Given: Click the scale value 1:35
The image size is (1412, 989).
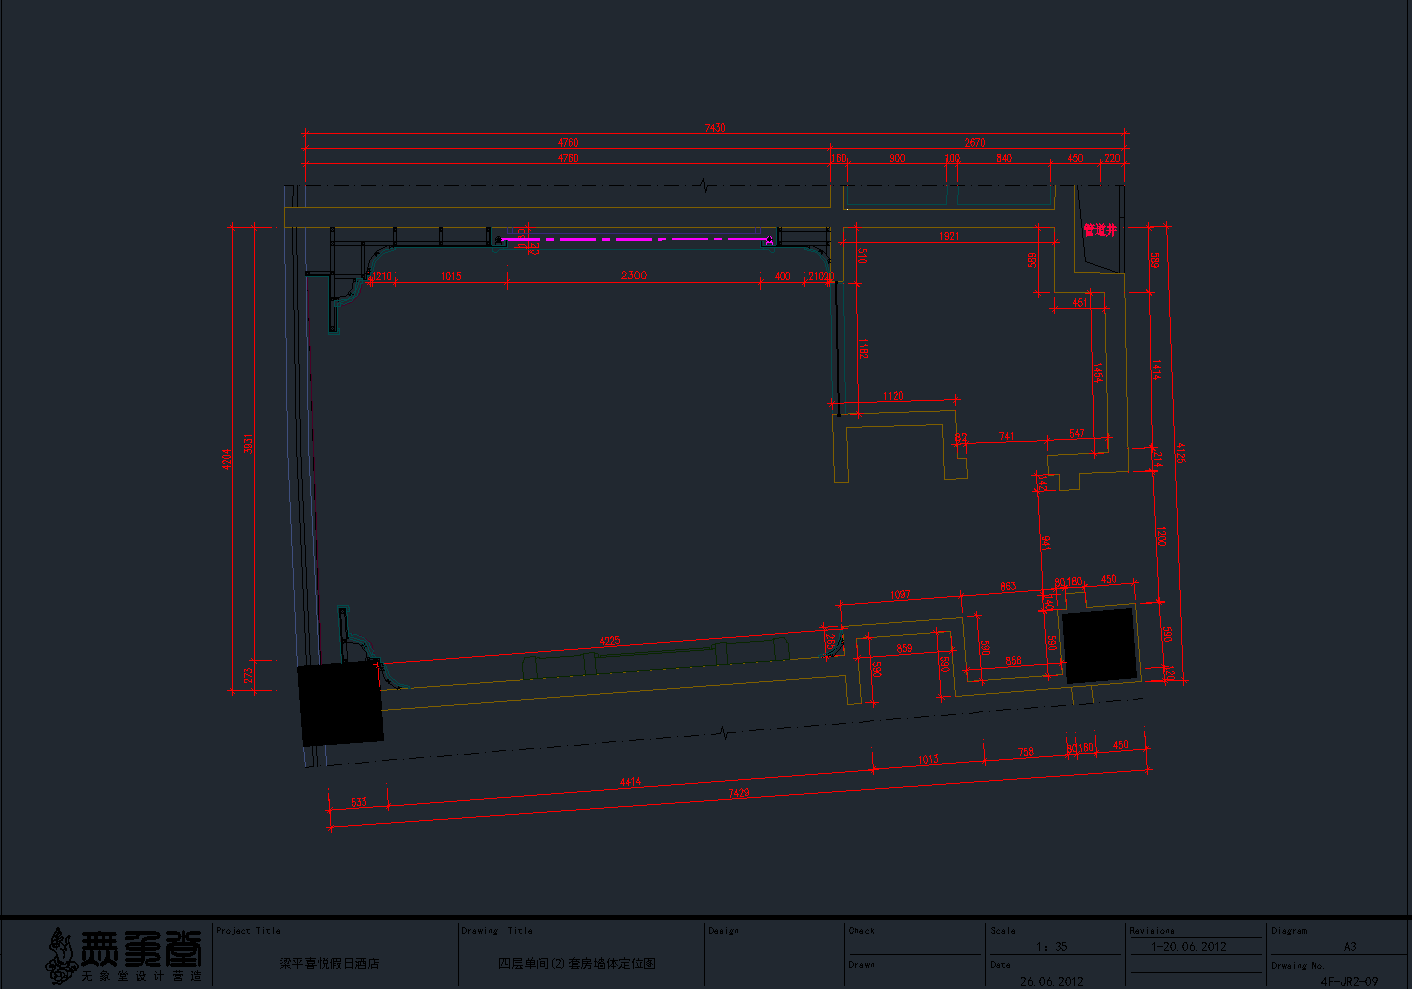Looking at the screenshot, I should coord(1052,946).
